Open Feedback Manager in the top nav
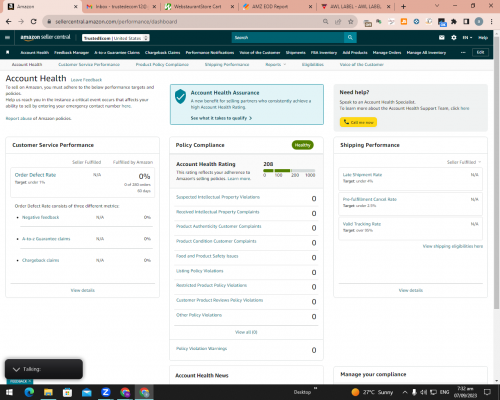Screen dimensions: 500x400 click(x=71, y=52)
